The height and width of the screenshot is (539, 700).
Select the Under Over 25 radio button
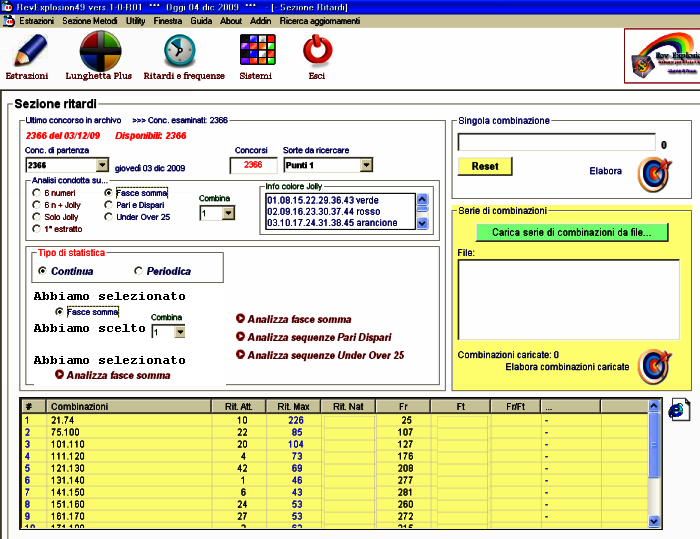pos(108,217)
